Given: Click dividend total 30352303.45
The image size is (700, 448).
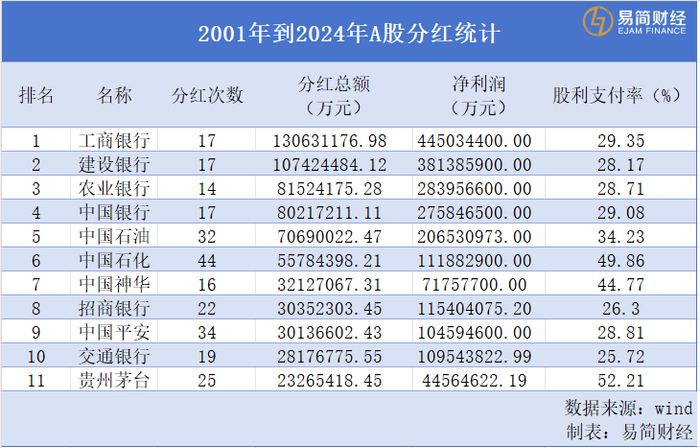Looking at the screenshot, I should pyautogui.click(x=329, y=309).
